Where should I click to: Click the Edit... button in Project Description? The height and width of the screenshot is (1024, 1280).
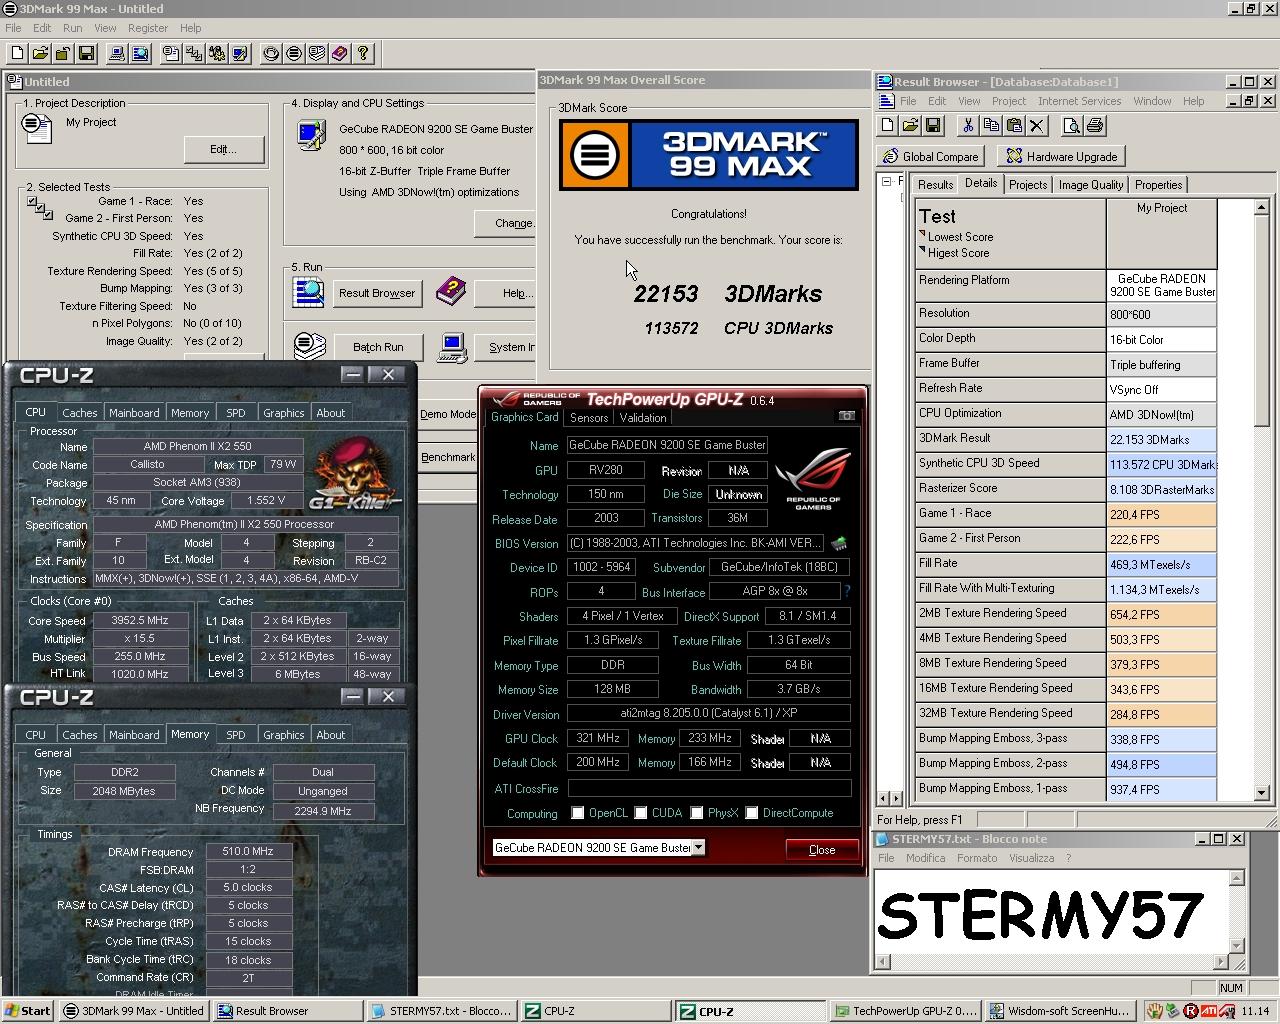point(224,149)
